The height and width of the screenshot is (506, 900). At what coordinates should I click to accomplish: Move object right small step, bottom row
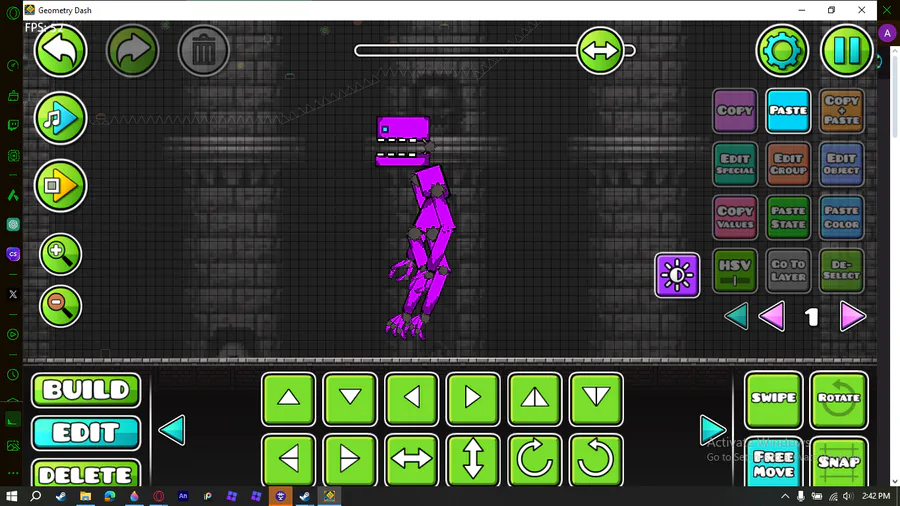click(x=350, y=460)
